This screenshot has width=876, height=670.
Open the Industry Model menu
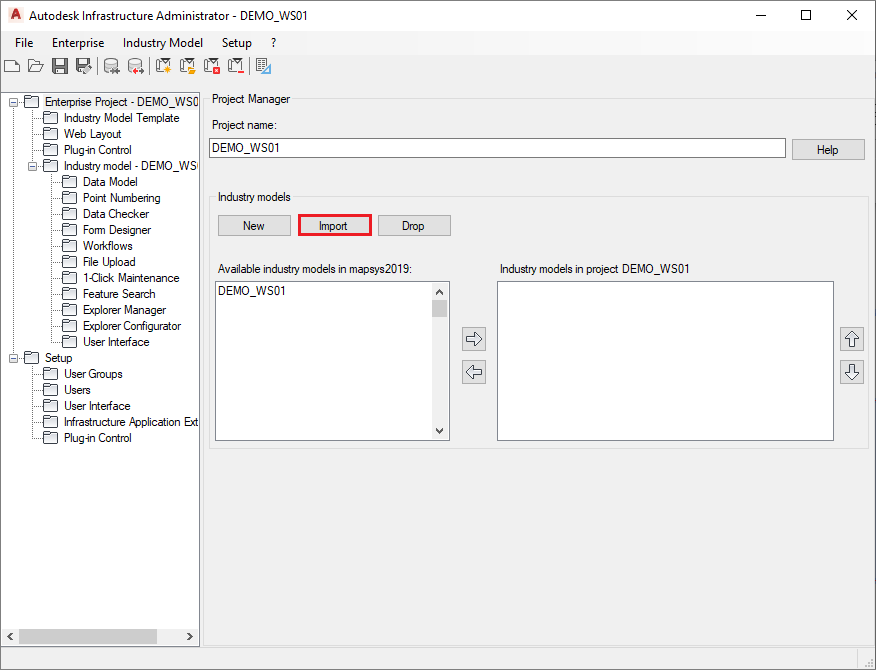(163, 43)
